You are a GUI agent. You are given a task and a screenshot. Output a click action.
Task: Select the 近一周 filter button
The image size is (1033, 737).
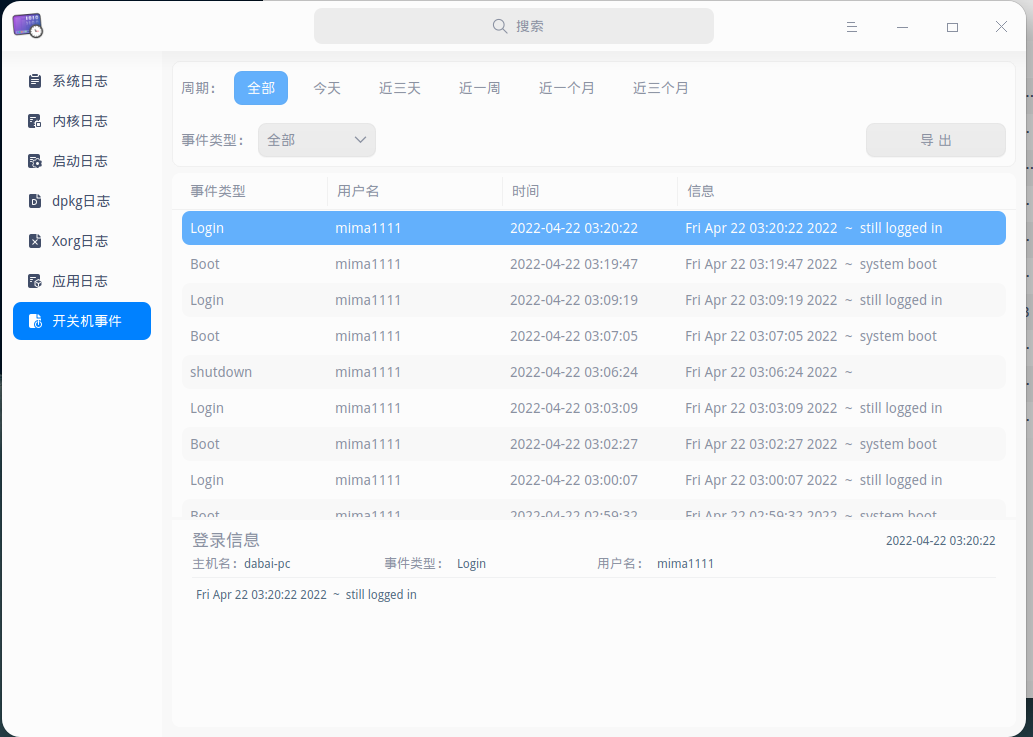click(479, 88)
